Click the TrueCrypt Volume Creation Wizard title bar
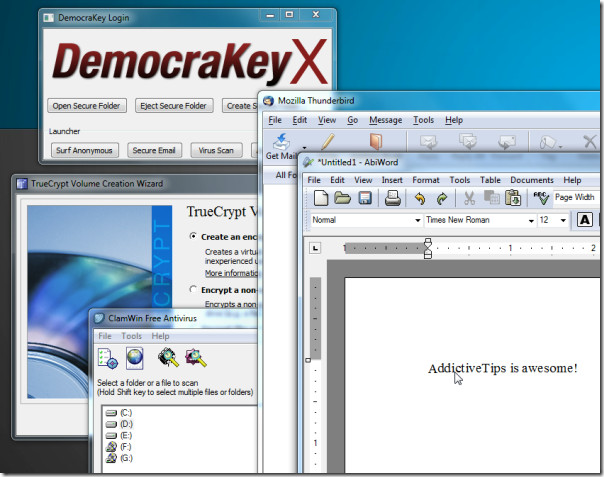The width and height of the screenshot is (604, 477). pyautogui.click(x=137, y=184)
